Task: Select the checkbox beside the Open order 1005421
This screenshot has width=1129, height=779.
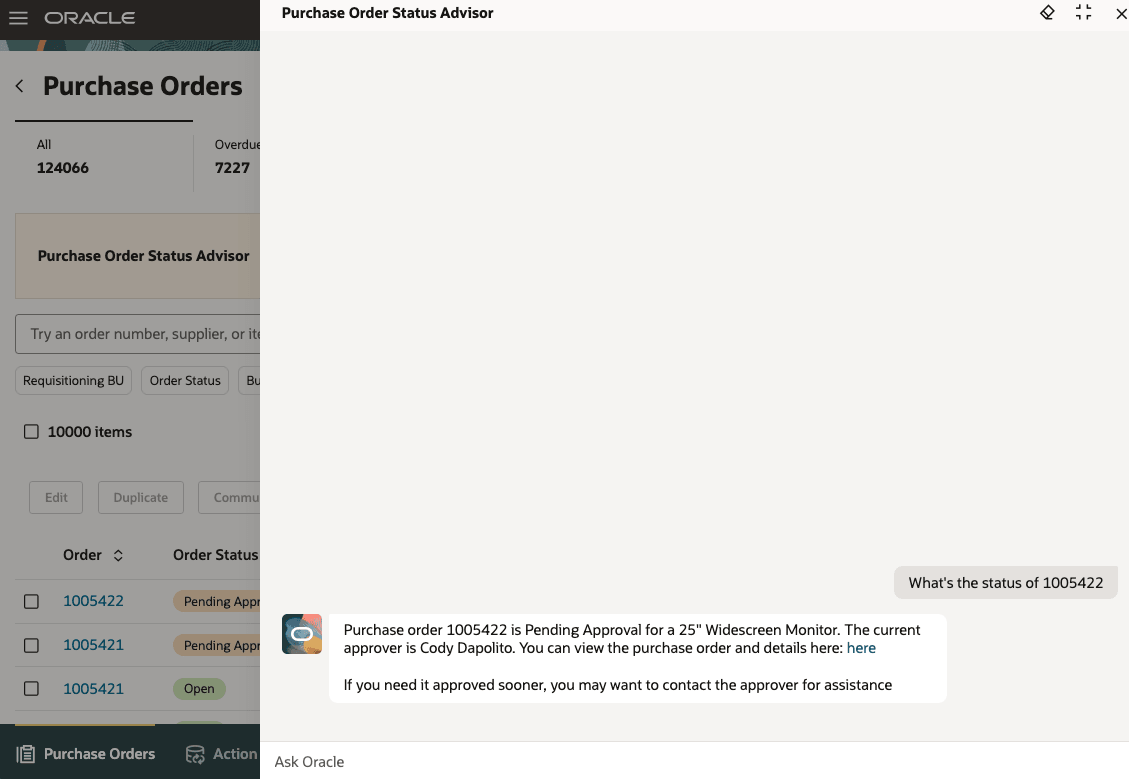Action: pos(31,688)
